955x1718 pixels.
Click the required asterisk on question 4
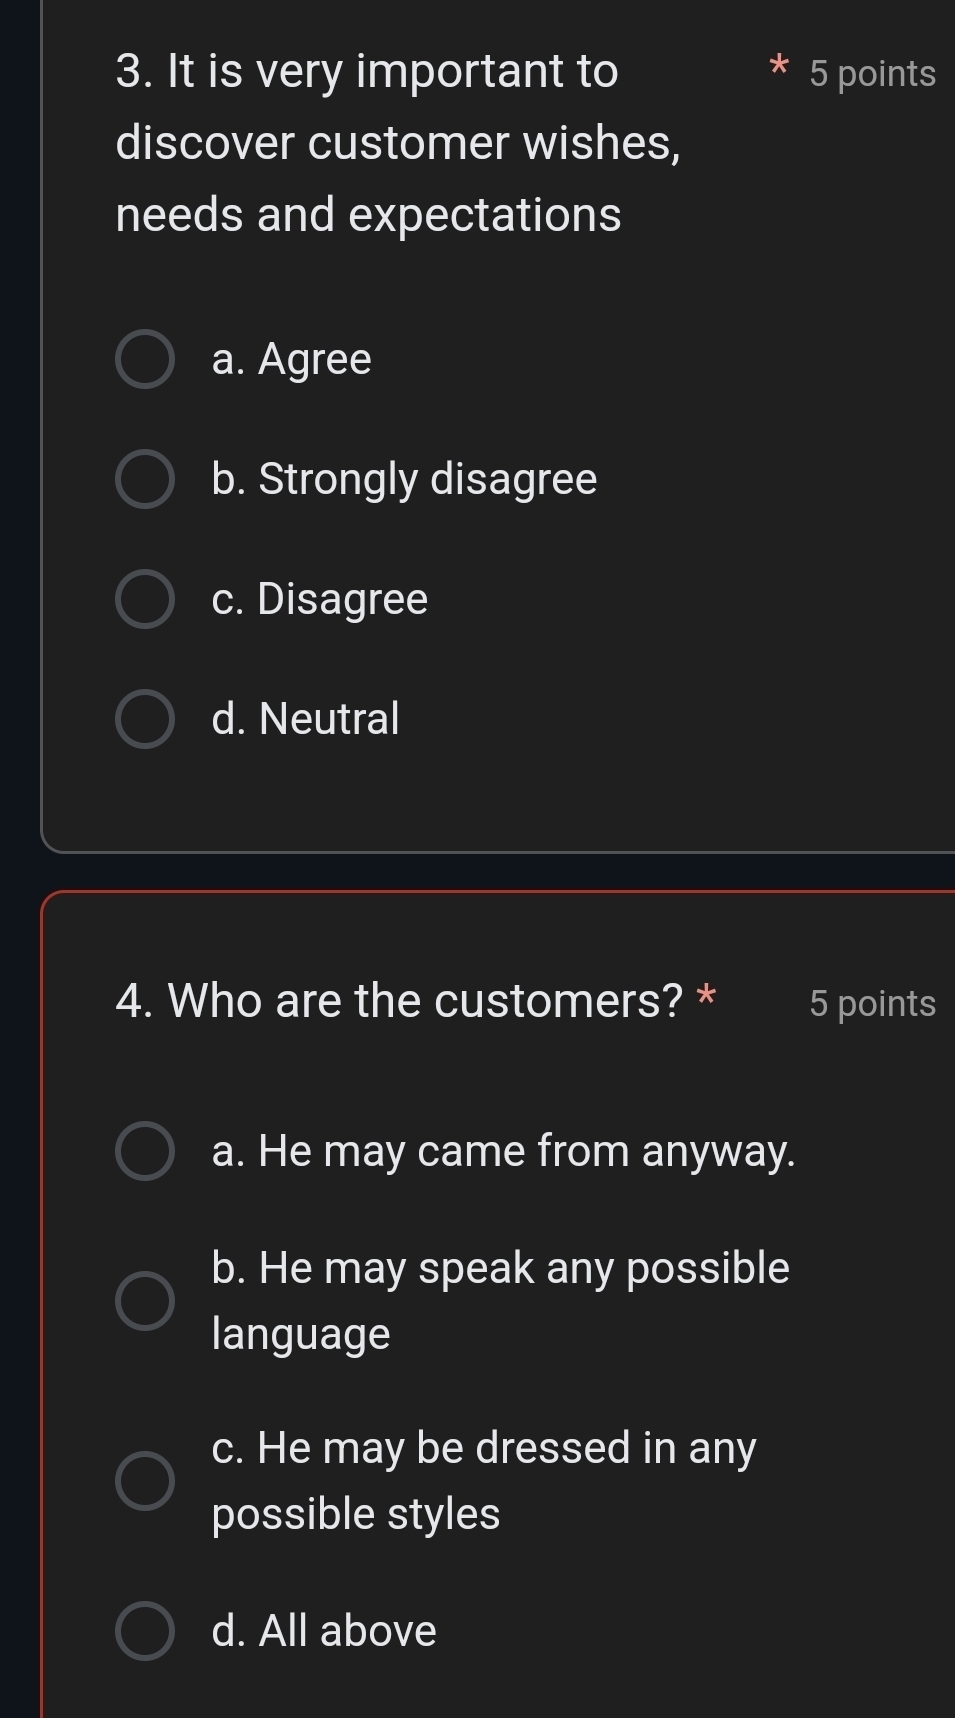[x=706, y=998]
